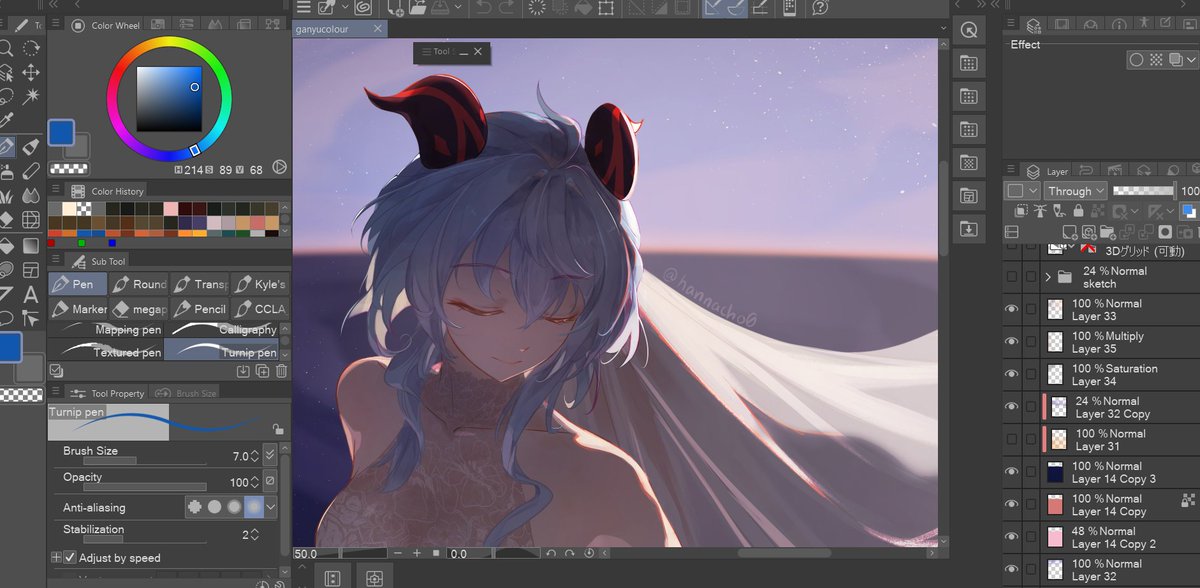
Task: Select the Gradient tool
Action: (x=31, y=245)
